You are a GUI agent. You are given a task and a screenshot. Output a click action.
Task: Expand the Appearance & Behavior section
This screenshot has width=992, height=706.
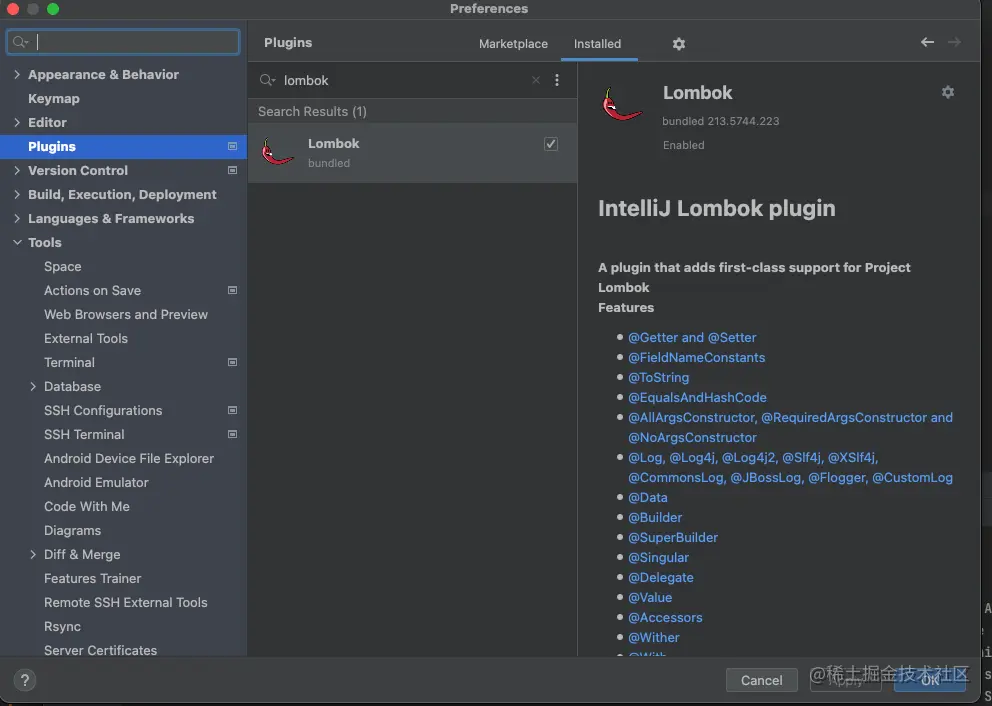pyautogui.click(x=17, y=74)
